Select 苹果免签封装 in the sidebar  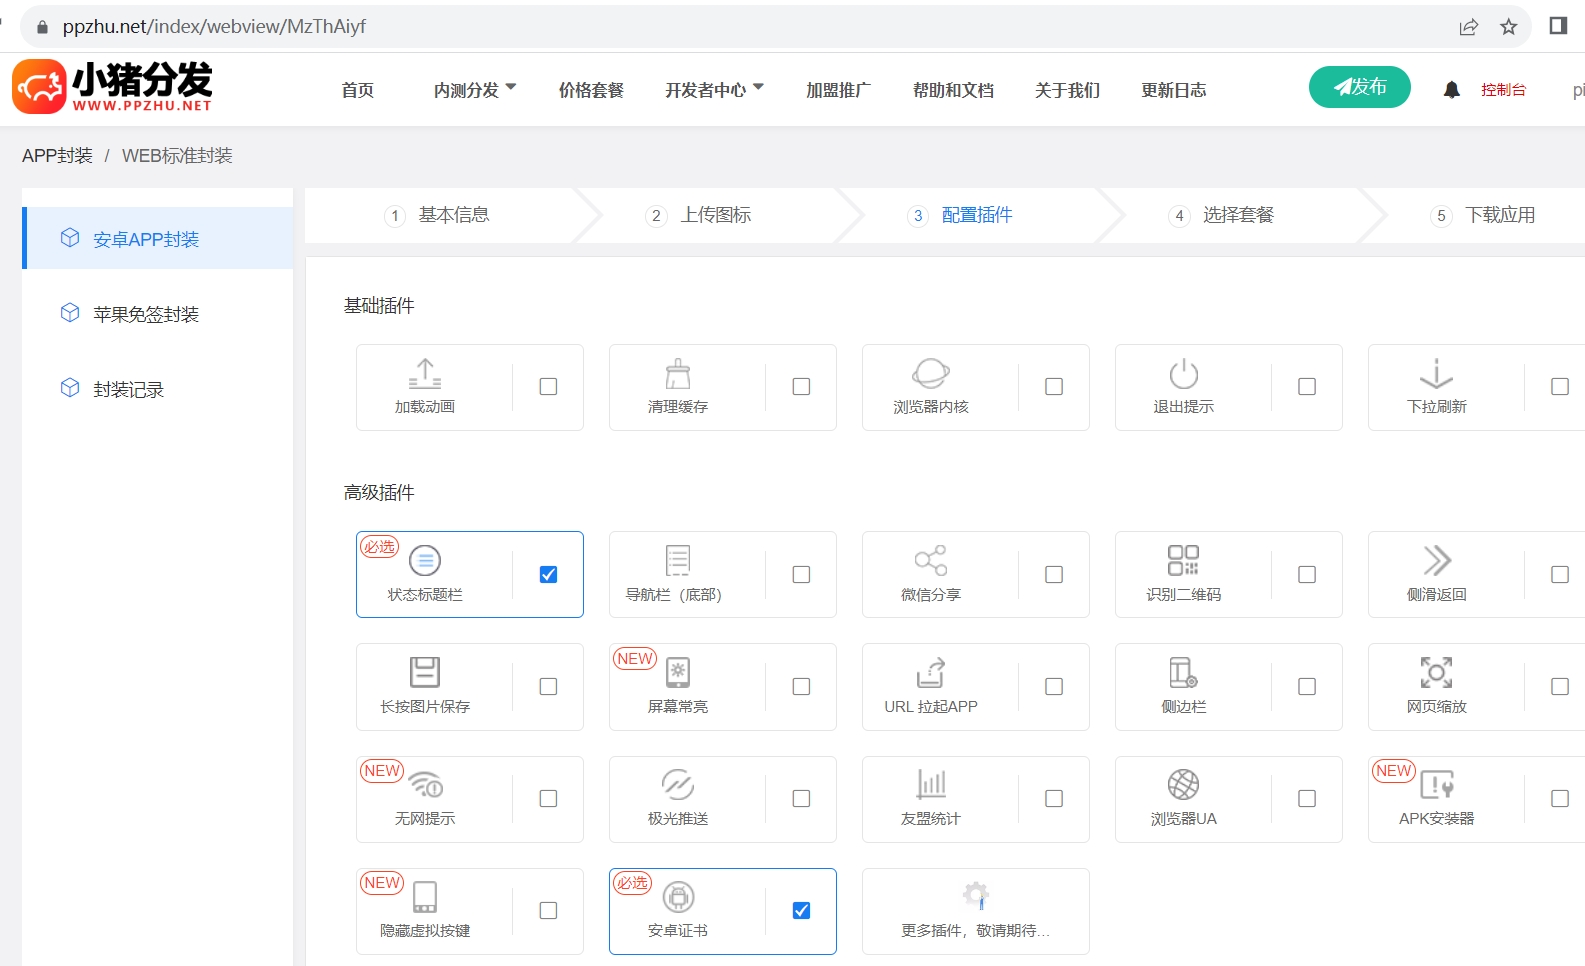[x=146, y=314]
